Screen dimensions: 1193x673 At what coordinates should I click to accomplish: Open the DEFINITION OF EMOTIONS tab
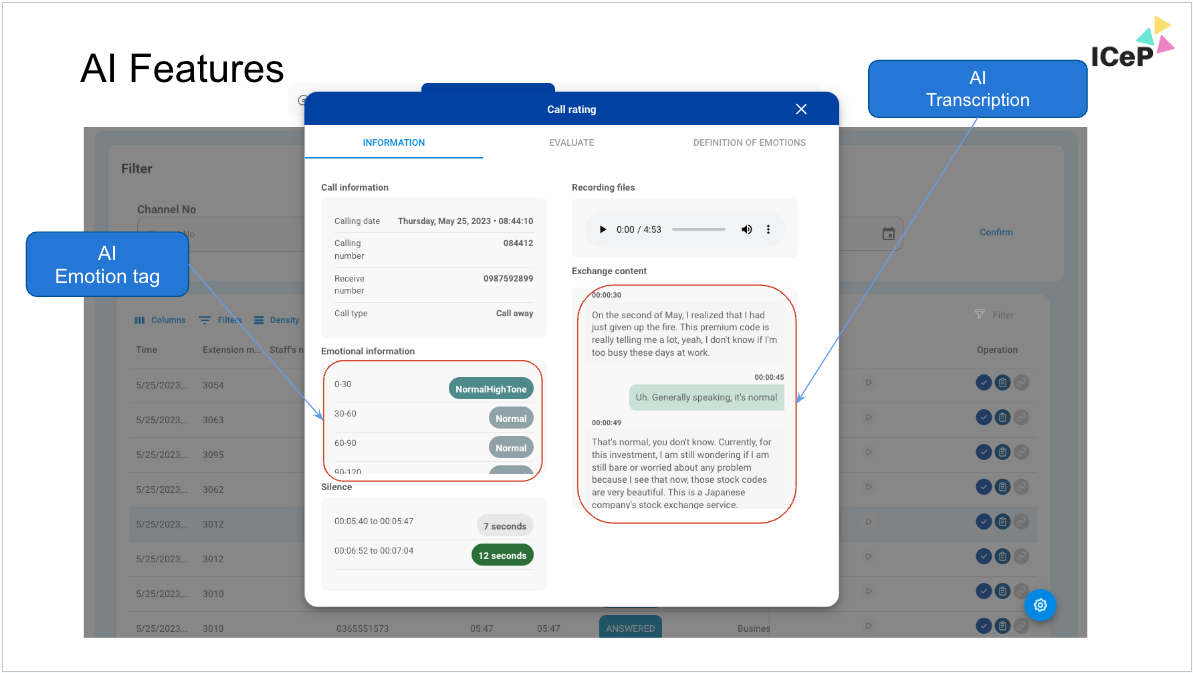(749, 143)
